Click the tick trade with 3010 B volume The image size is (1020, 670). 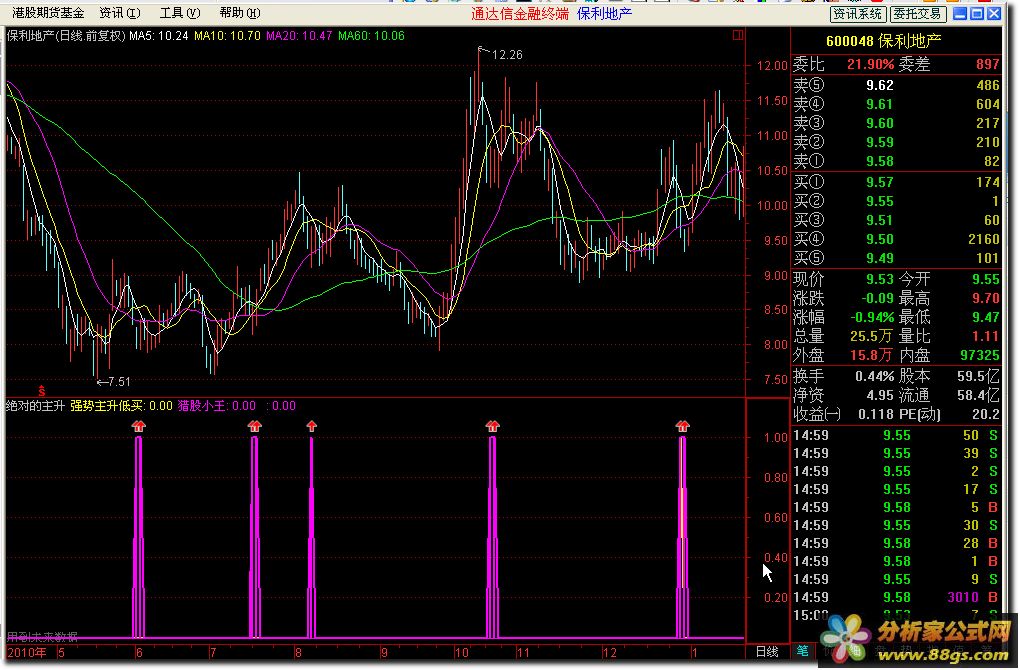tap(896, 597)
